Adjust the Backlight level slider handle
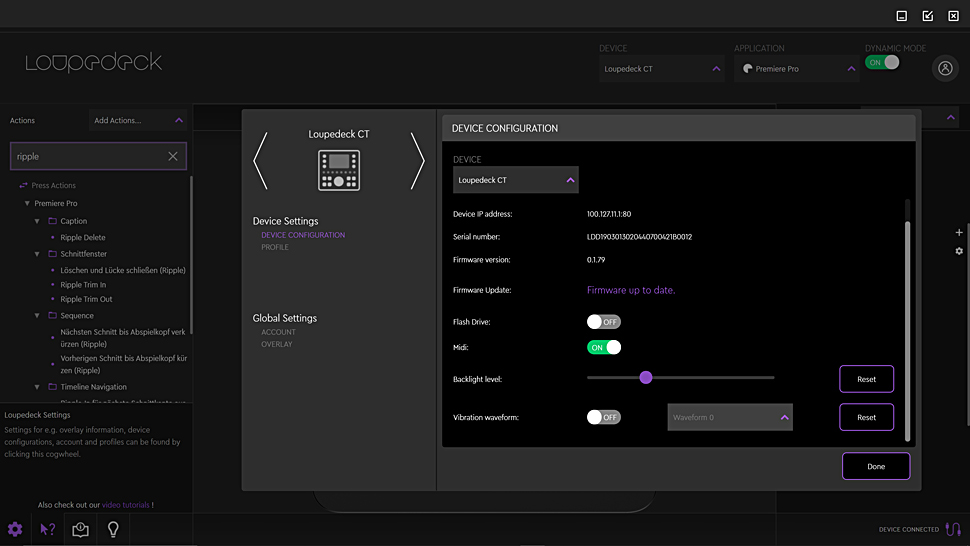Viewport: 970px width, 546px height. [646, 377]
